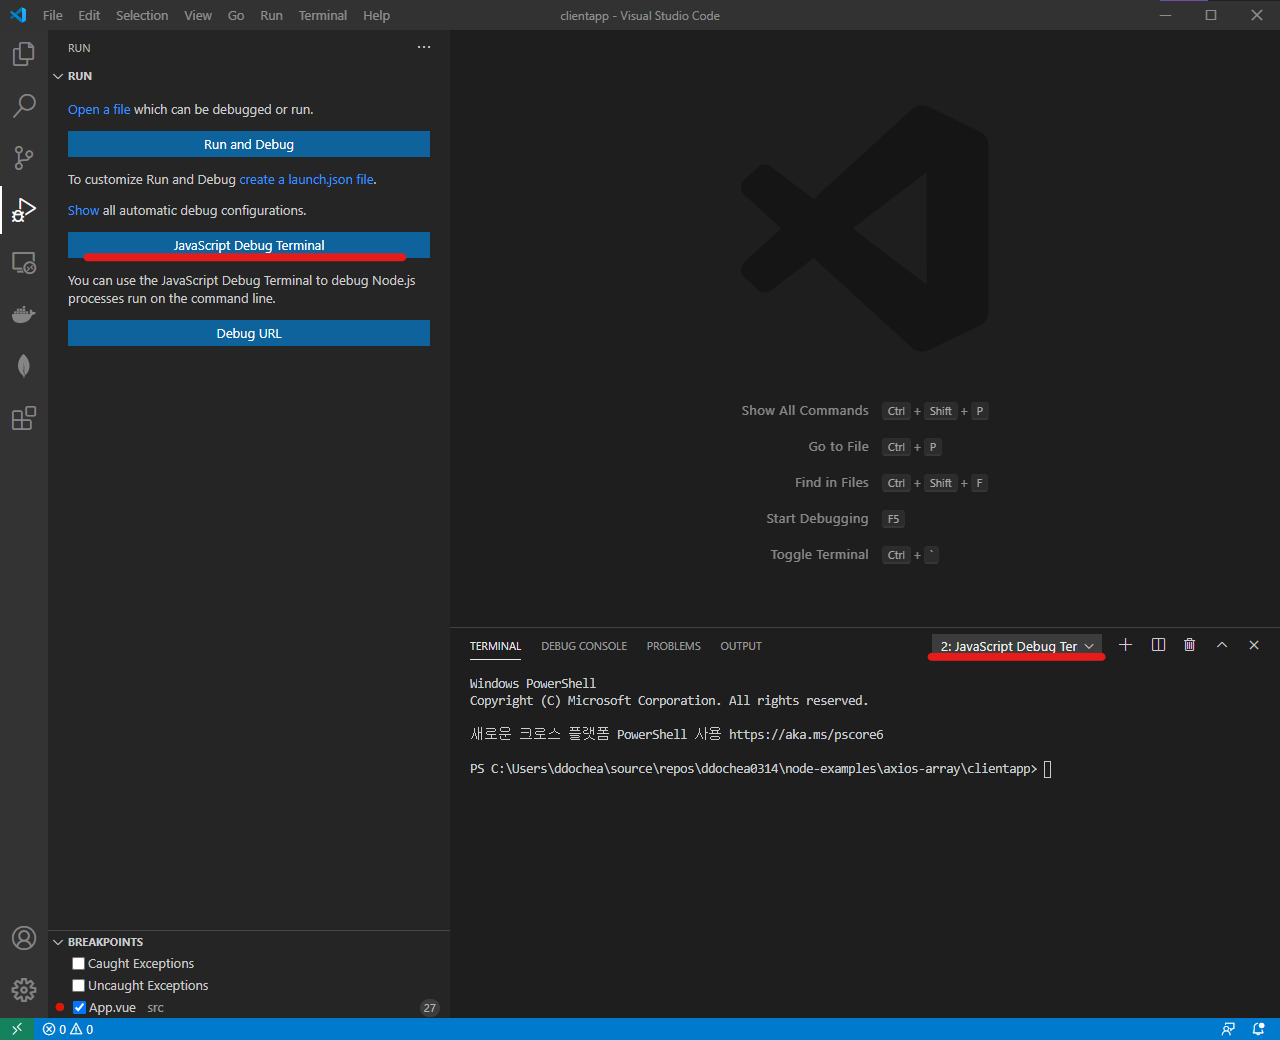Viewport: 1280px width, 1040px height.
Task: Click the feedback icon in status bar
Action: pyautogui.click(x=1228, y=1029)
